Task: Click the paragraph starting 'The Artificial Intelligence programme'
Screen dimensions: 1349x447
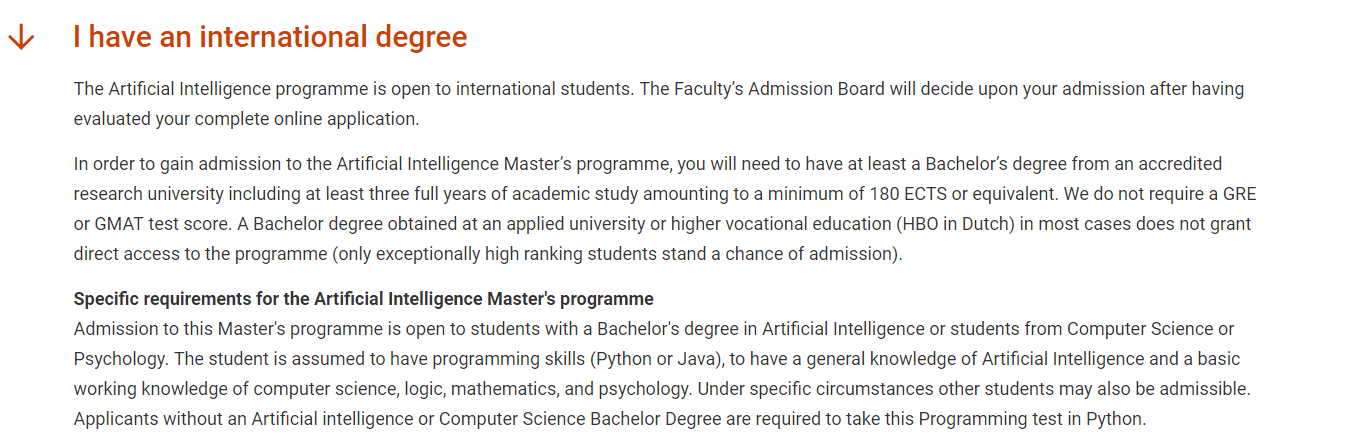Action: click(x=659, y=104)
